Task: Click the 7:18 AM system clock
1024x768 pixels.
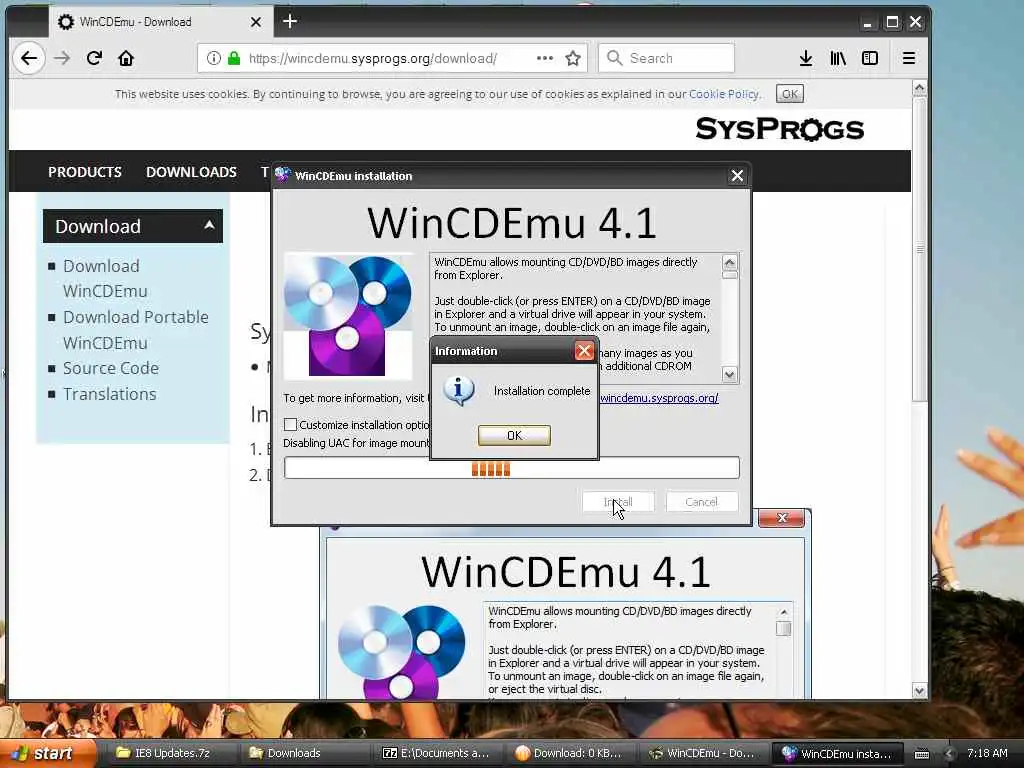Action: click(x=987, y=753)
